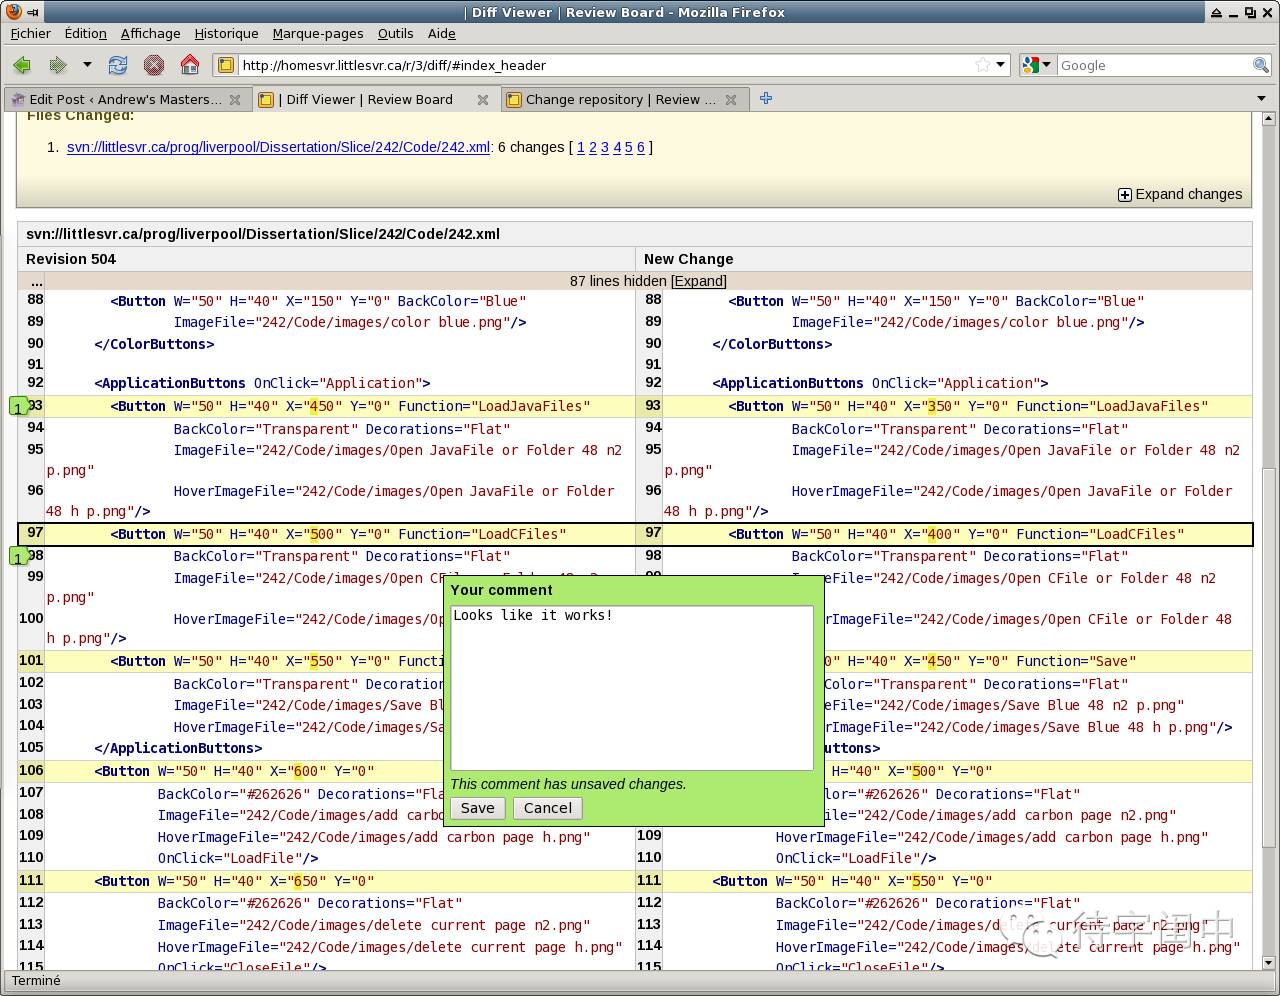This screenshot has height=996, width=1280.
Task: Open the 242.xml svn file link
Action: 279,147
